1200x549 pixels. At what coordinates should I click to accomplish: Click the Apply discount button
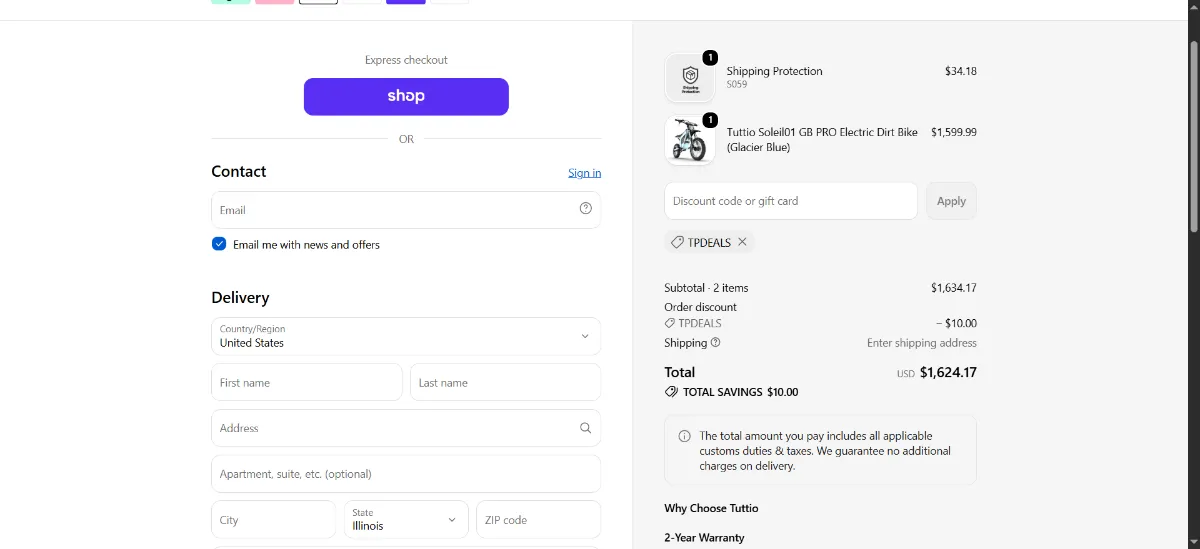951,201
